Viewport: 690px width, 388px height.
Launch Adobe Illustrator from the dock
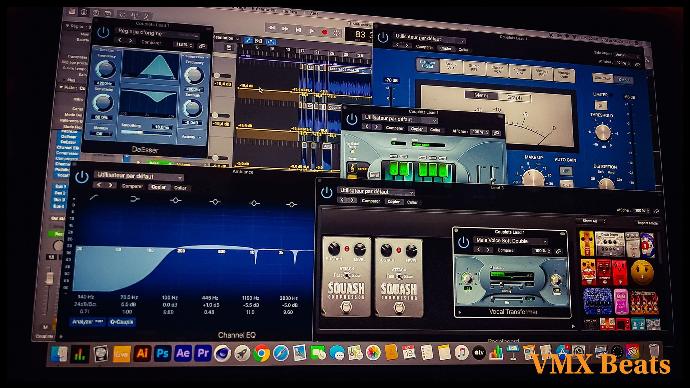142,353
